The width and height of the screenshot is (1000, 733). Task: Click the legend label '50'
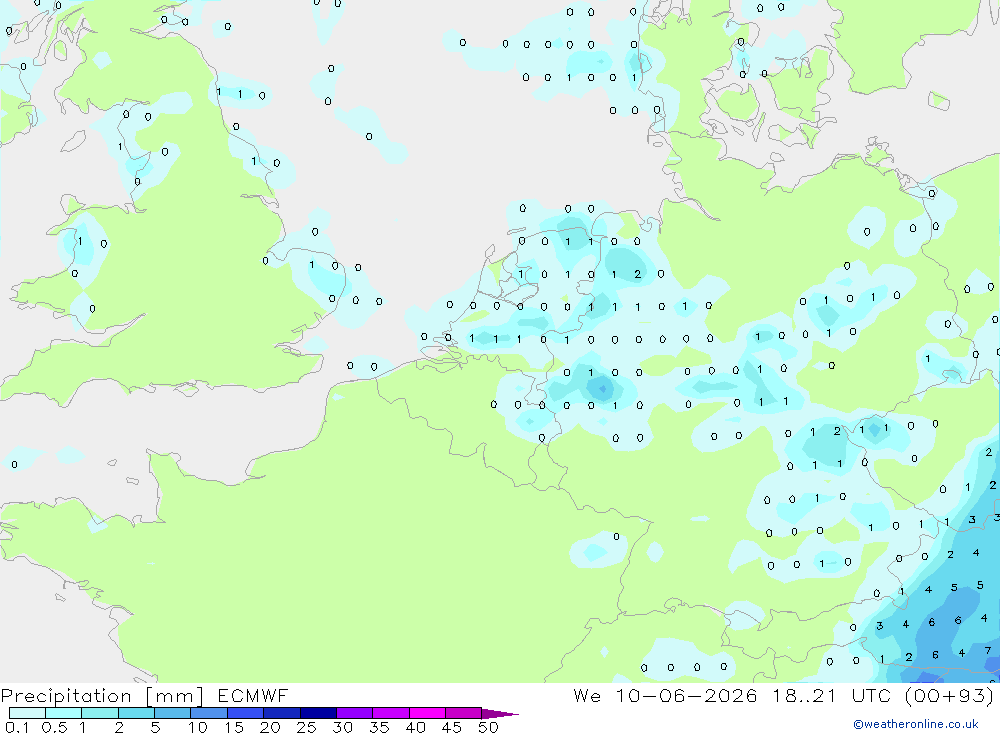click(488, 727)
